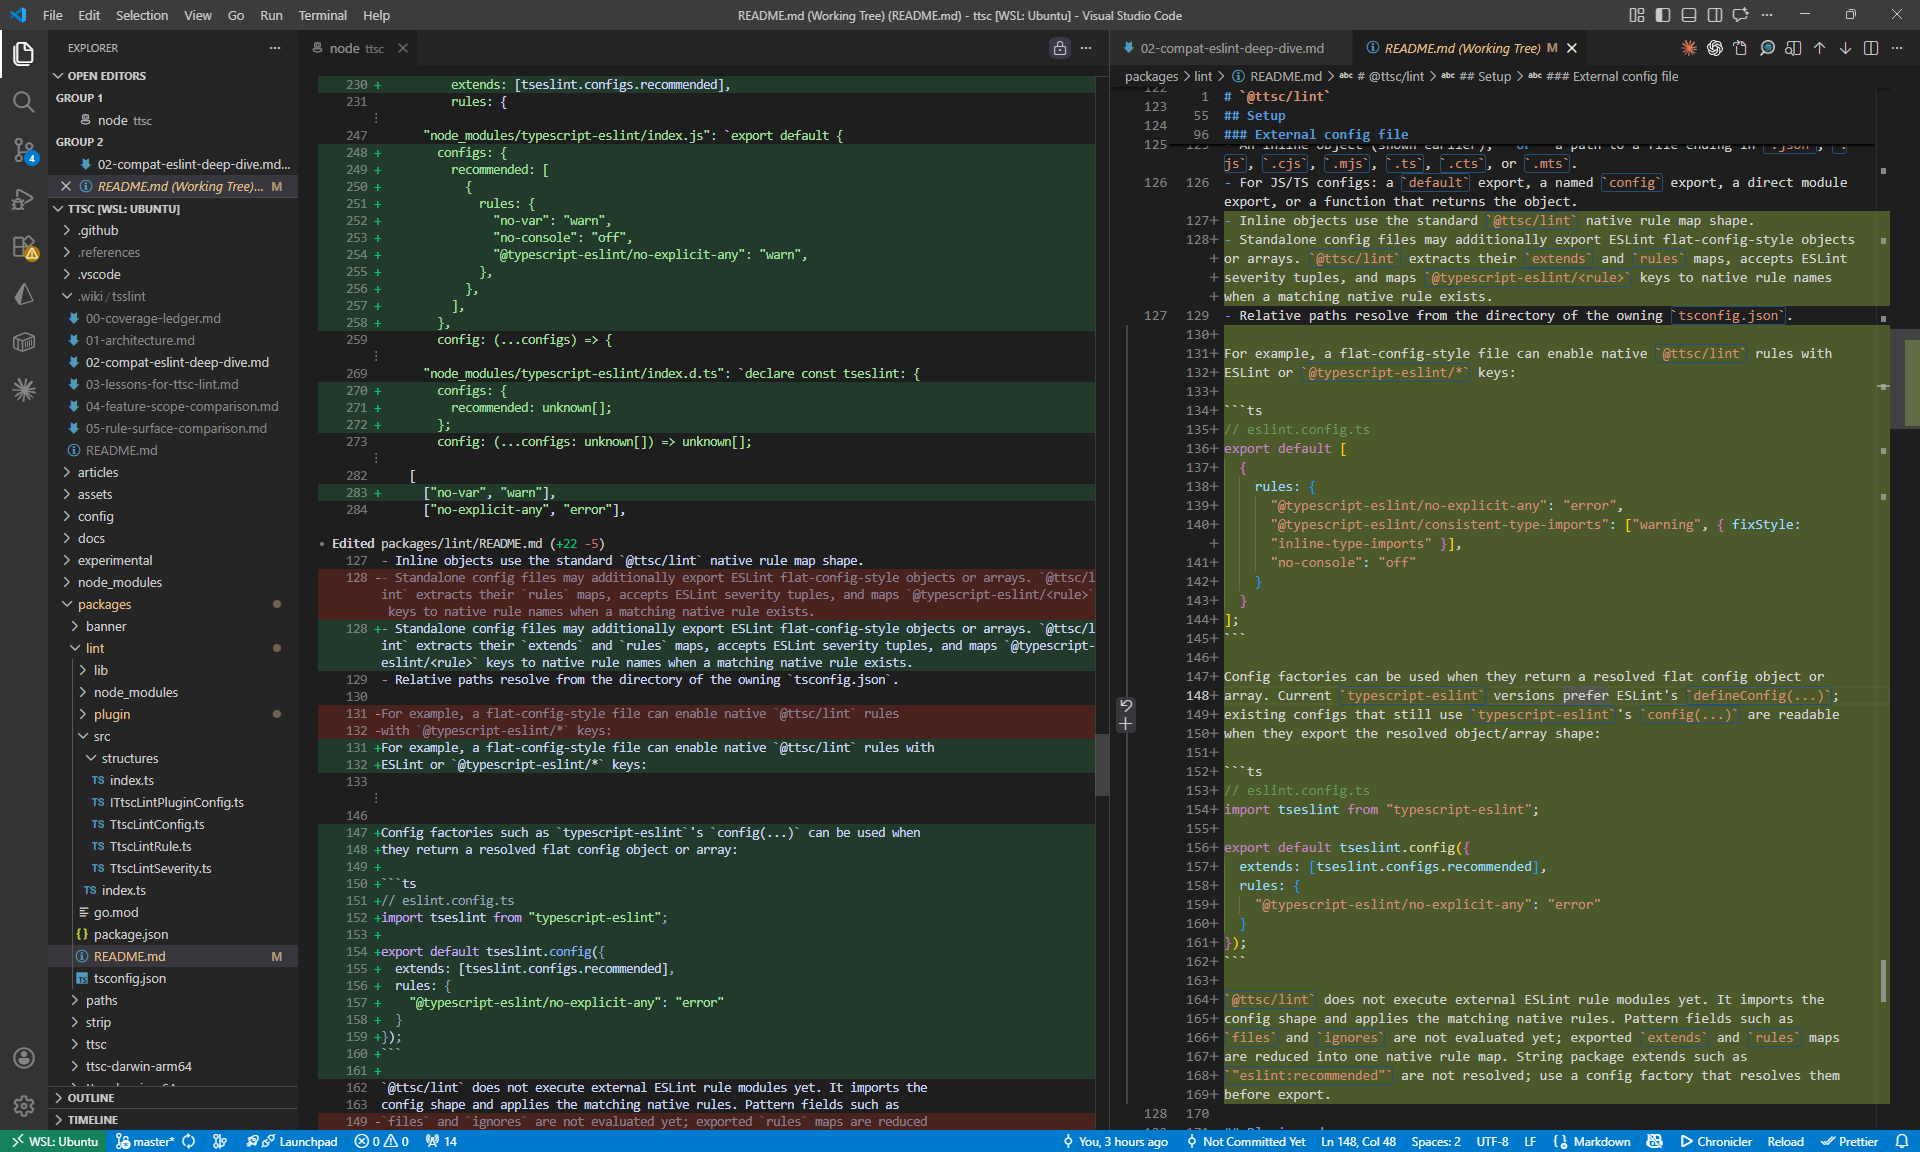Change Markdown language mode in status bar
The image size is (1920, 1152).
tap(1601, 1141)
